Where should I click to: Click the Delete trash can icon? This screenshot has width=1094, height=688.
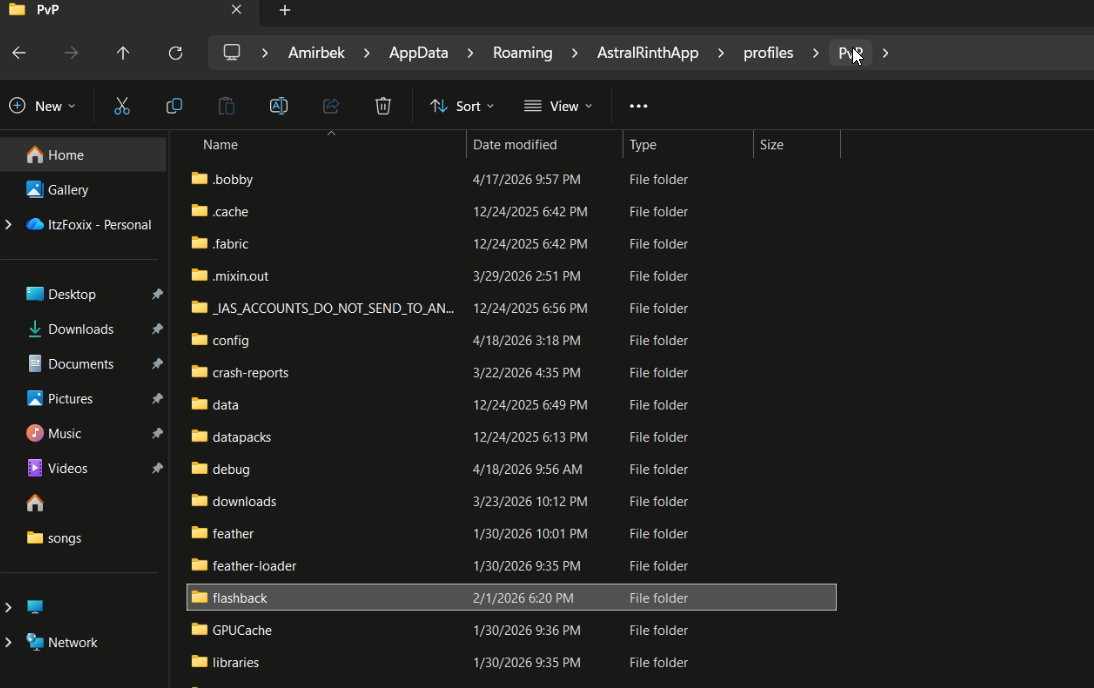pyautogui.click(x=383, y=106)
